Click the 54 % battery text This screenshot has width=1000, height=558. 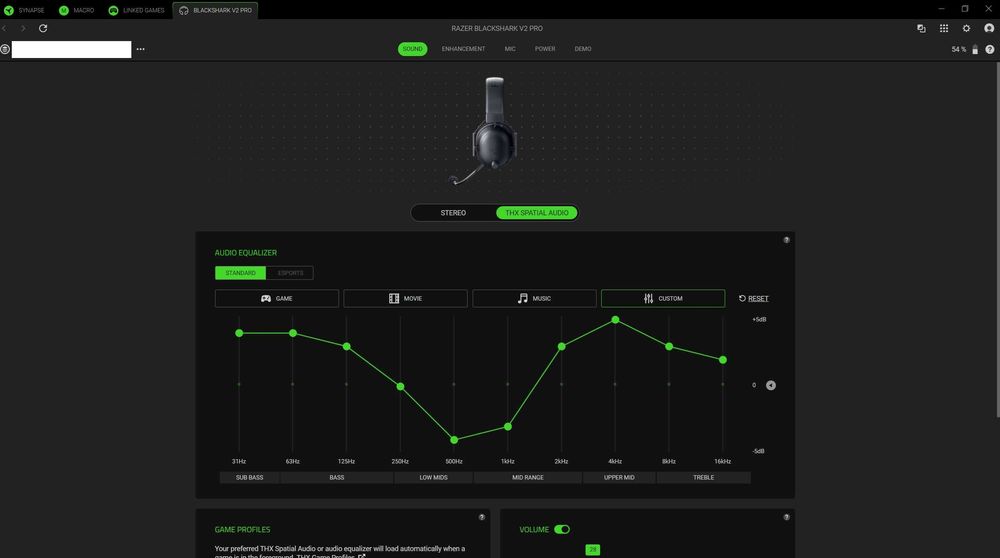pos(959,49)
